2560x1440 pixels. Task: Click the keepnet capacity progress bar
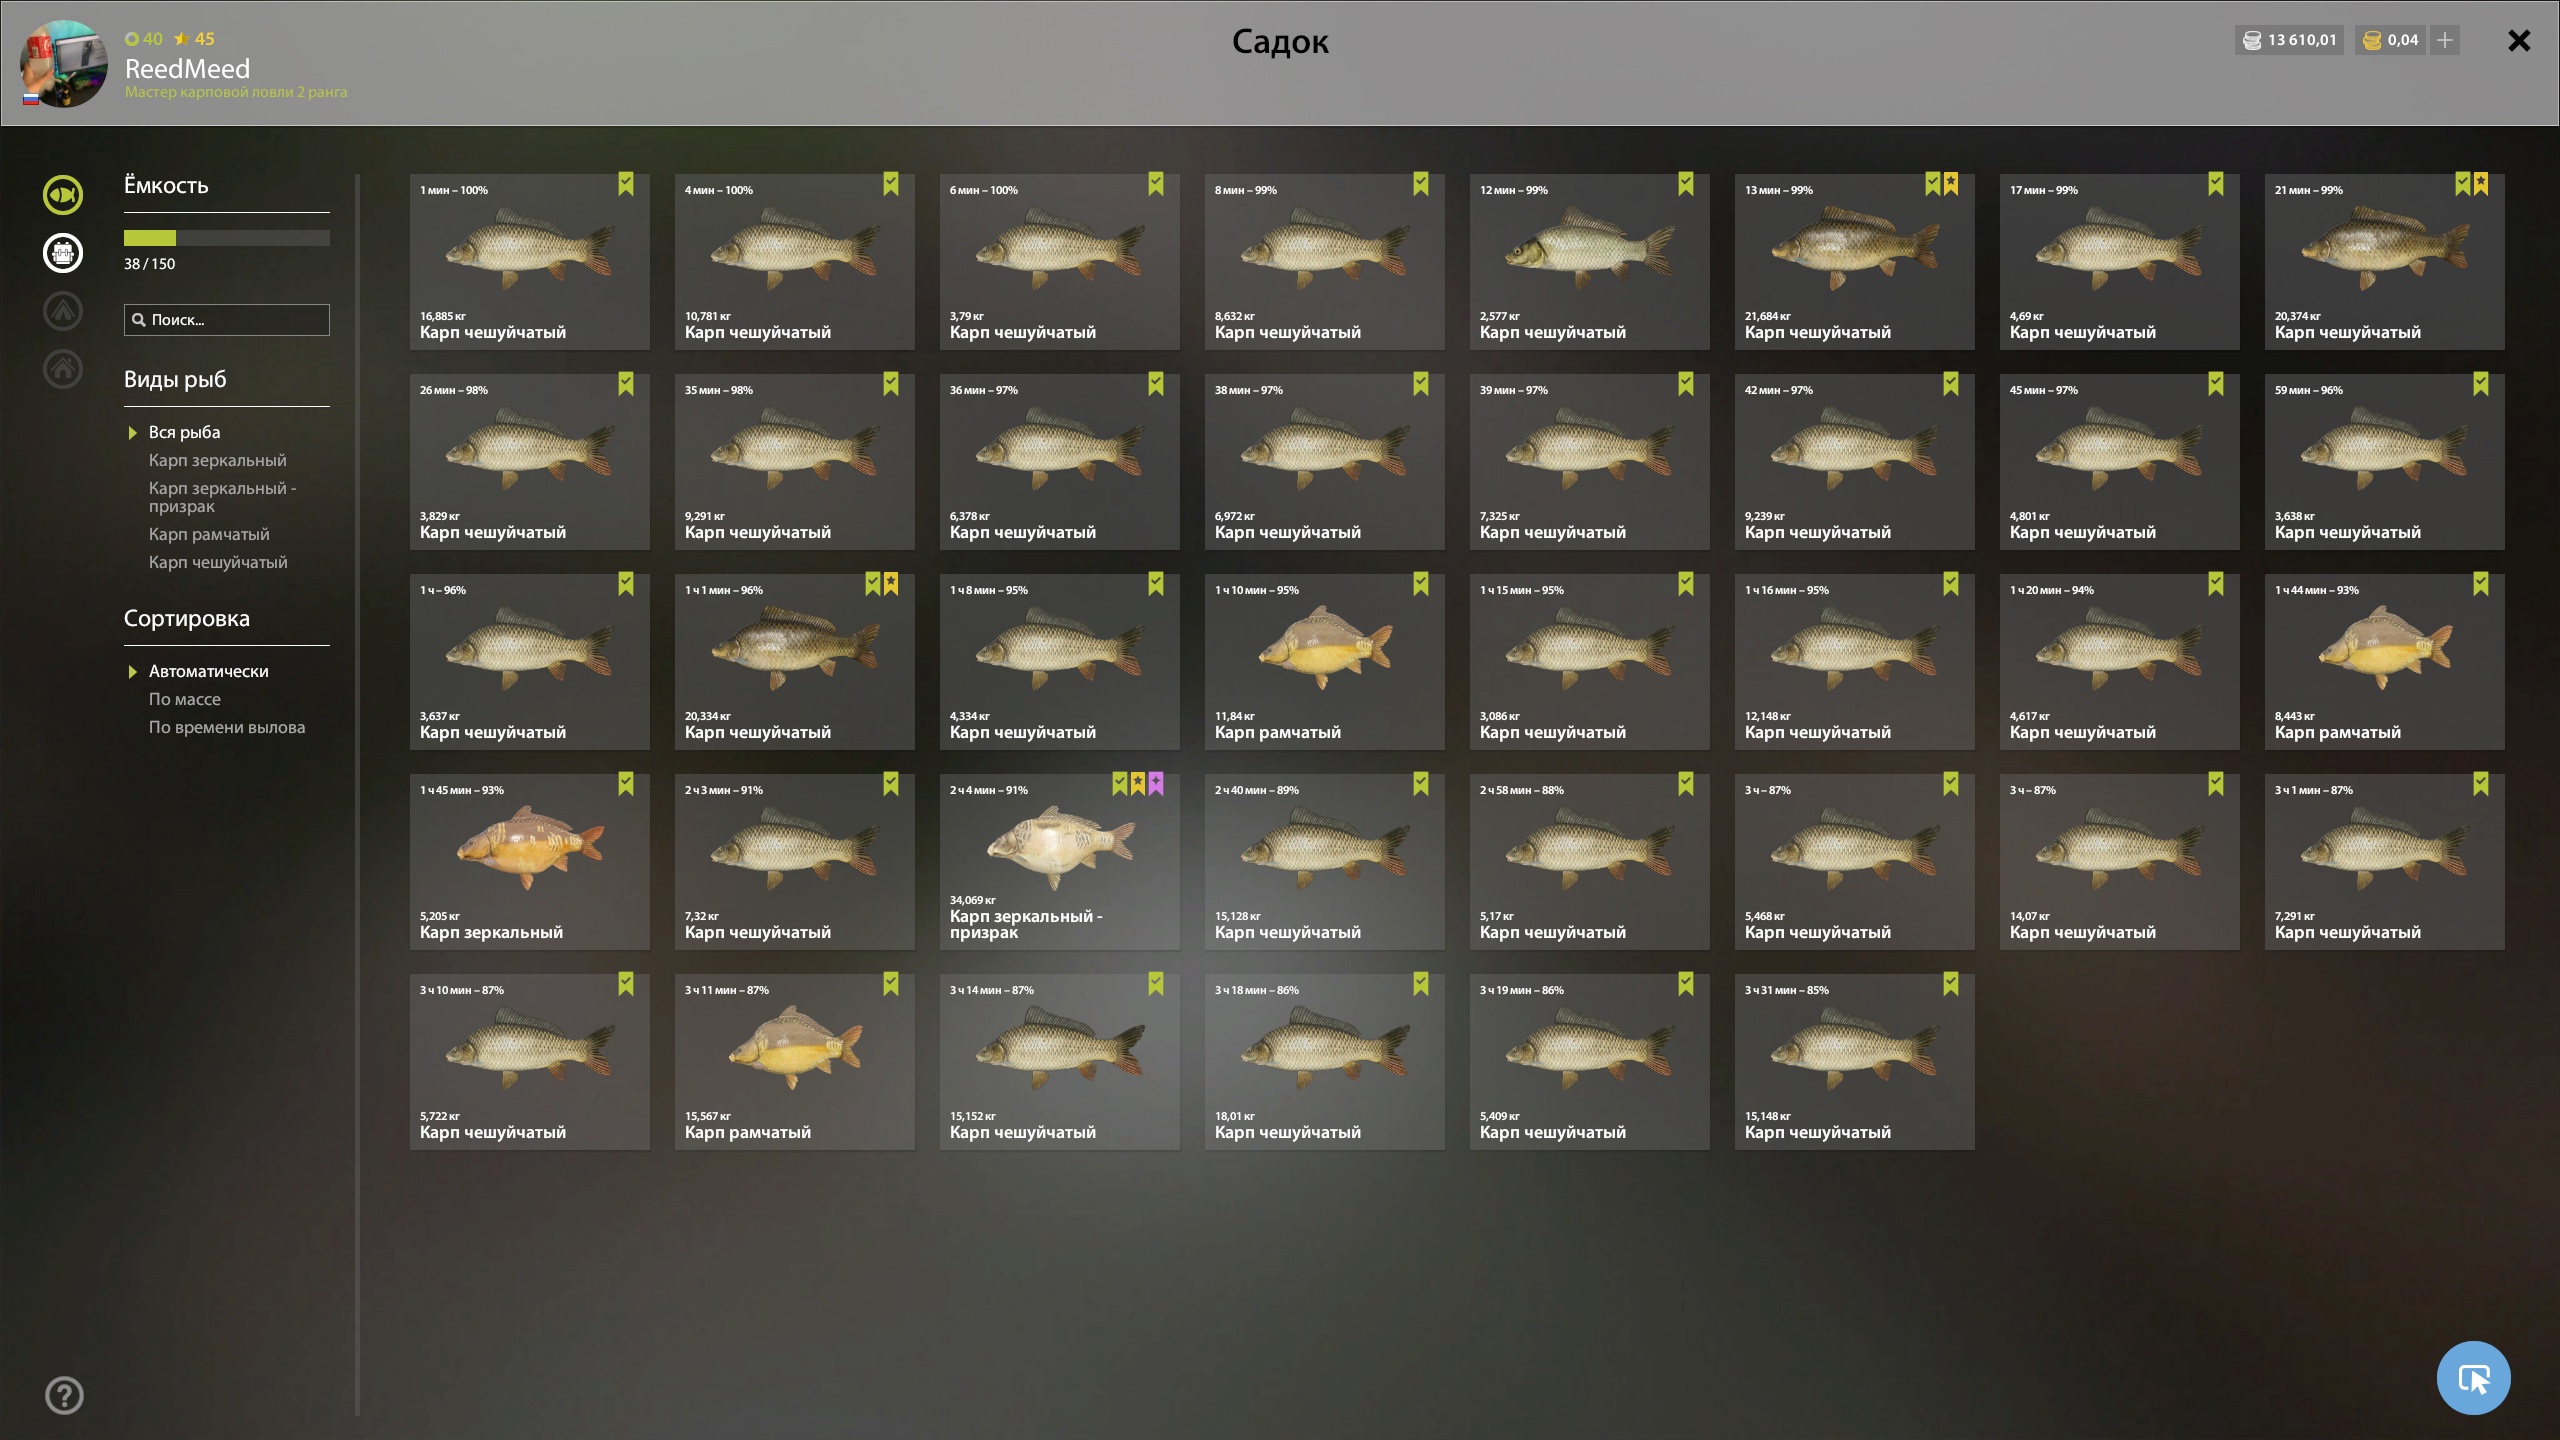click(227, 238)
